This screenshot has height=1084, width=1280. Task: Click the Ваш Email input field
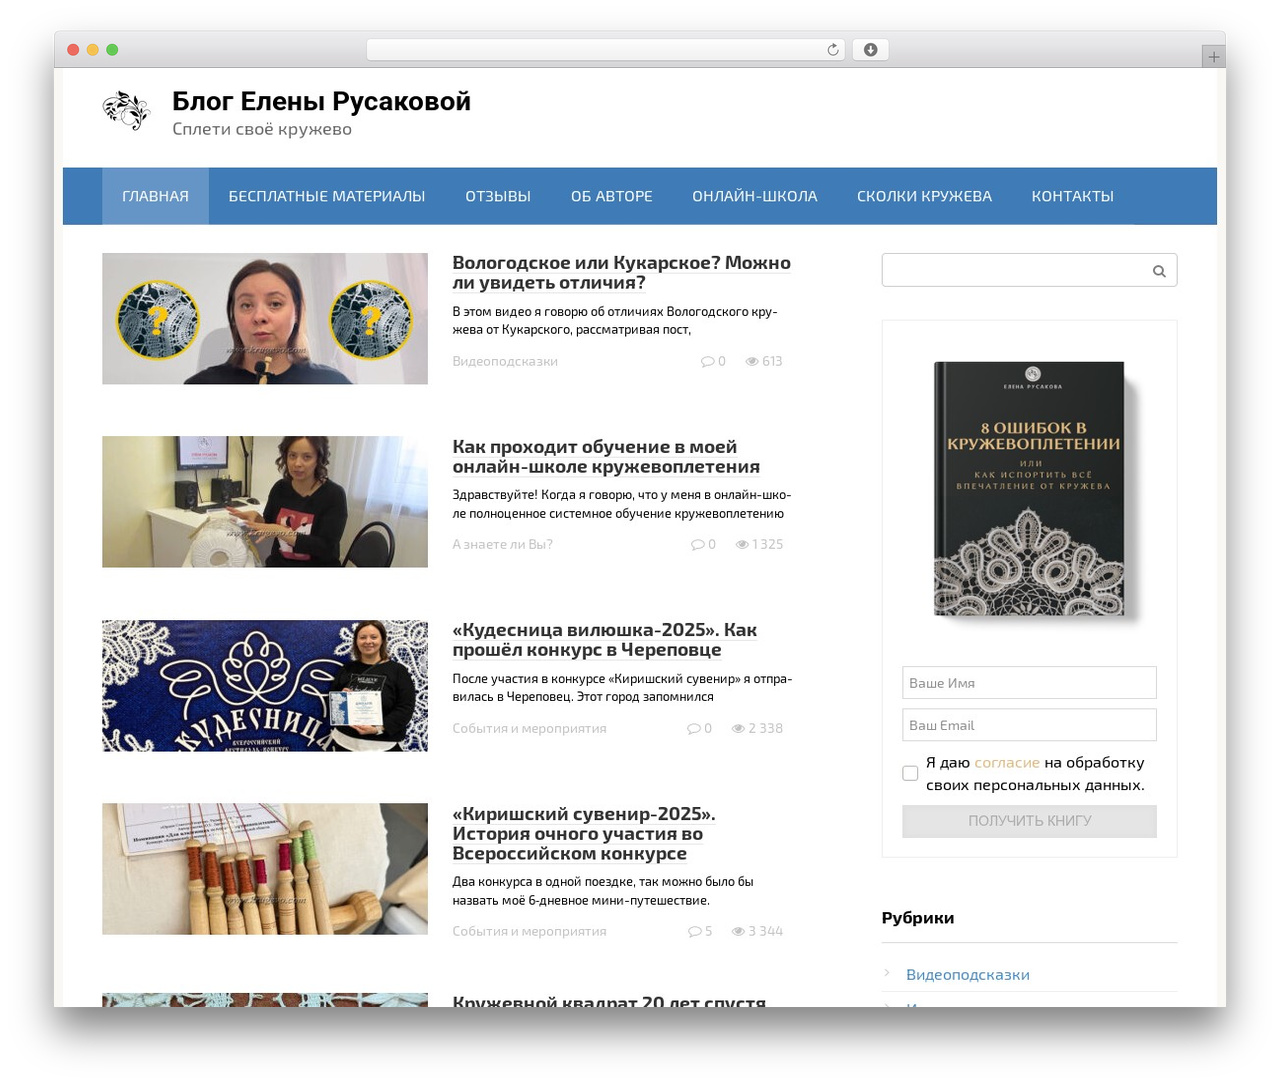[x=1029, y=725]
